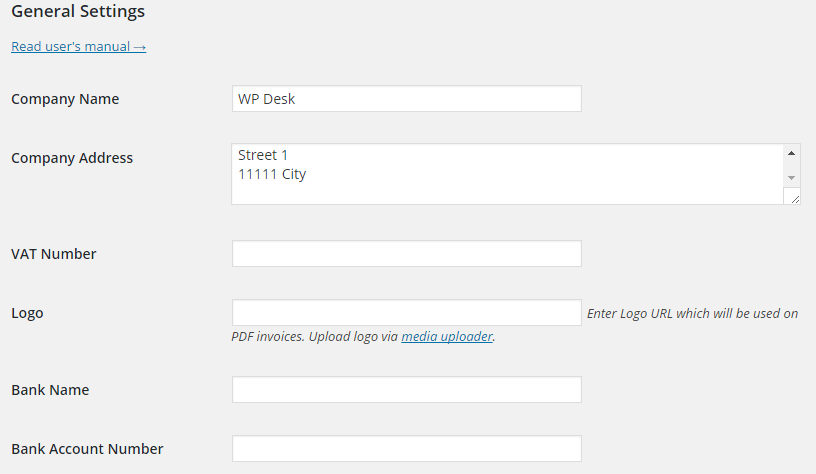Place cursor on the 'Street 1' address line
The image size is (816, 474).
pyautogui.click(x=263, y=155)
